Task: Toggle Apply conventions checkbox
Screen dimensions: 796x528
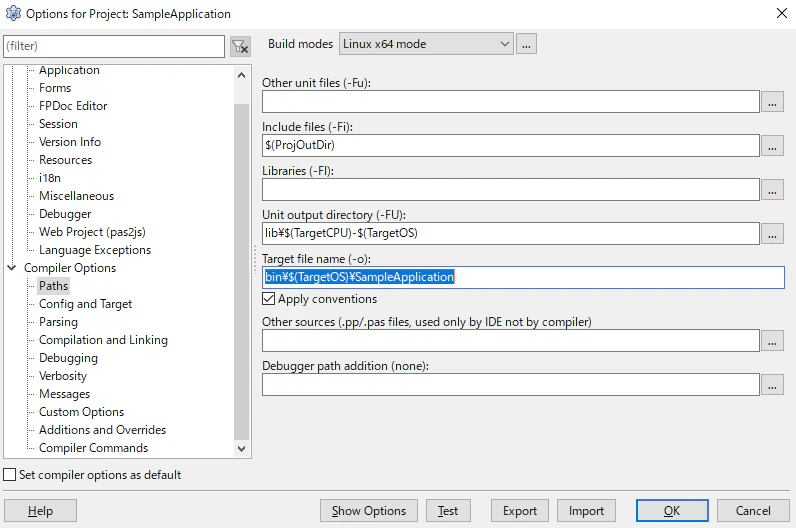Action: click(269, 299)
